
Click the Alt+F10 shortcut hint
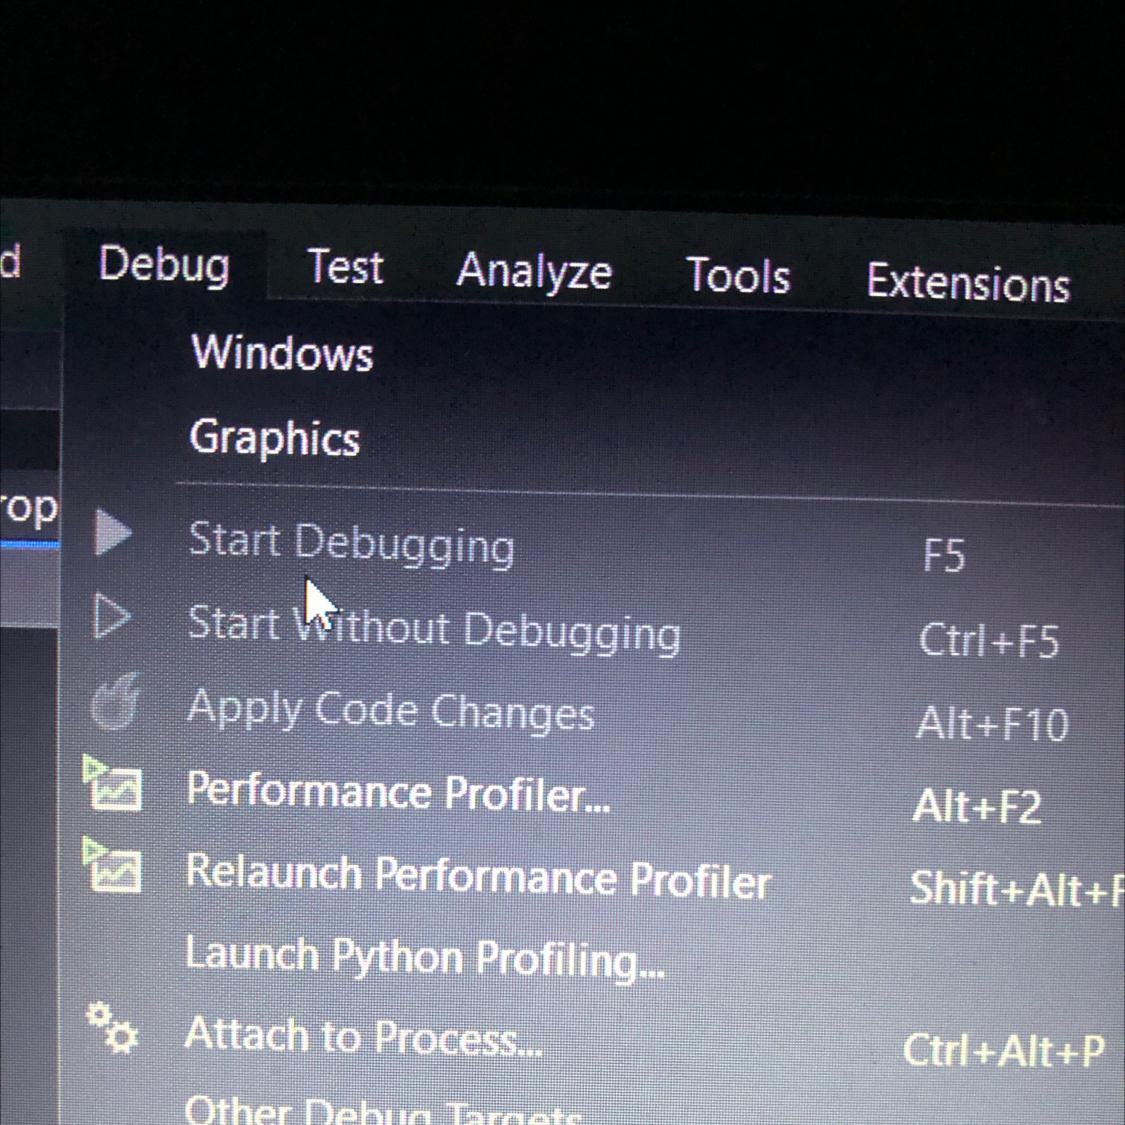pyautogui.click(x=993, y=723)
